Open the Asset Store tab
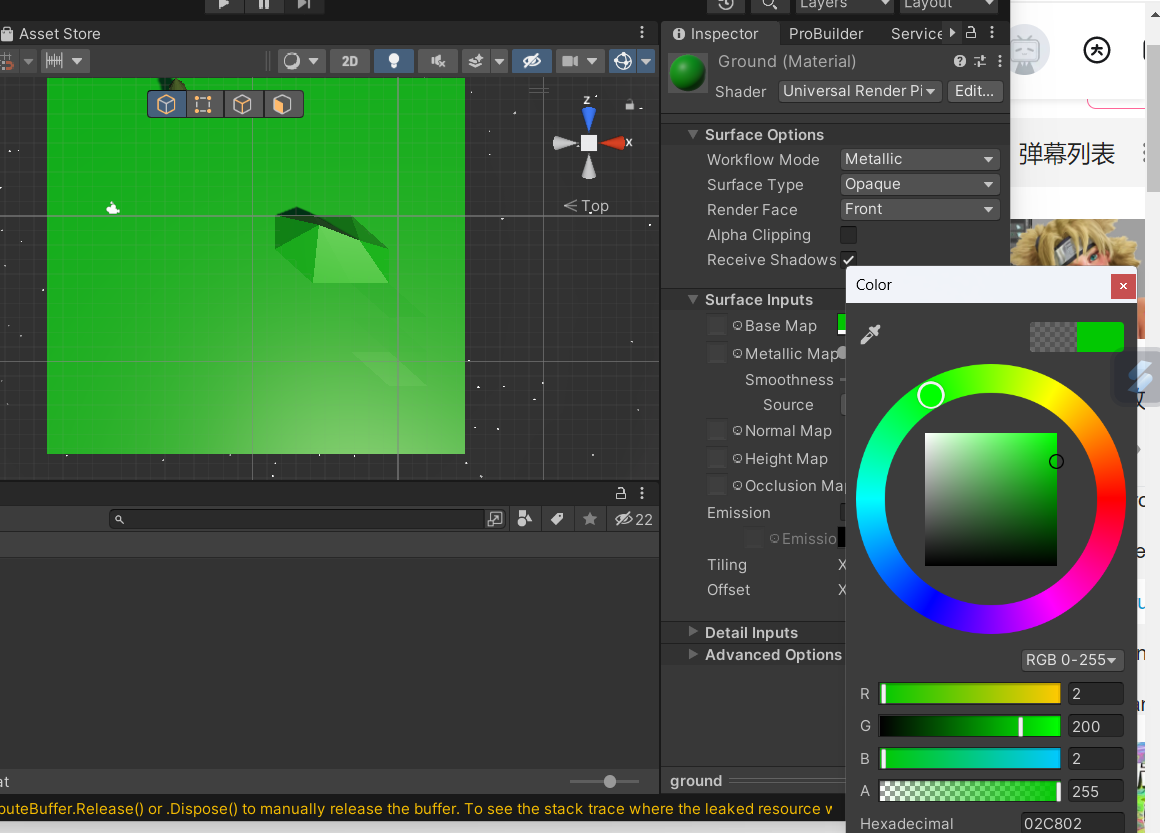Viewport: 1160px width, 833px height. click(51, 33)
